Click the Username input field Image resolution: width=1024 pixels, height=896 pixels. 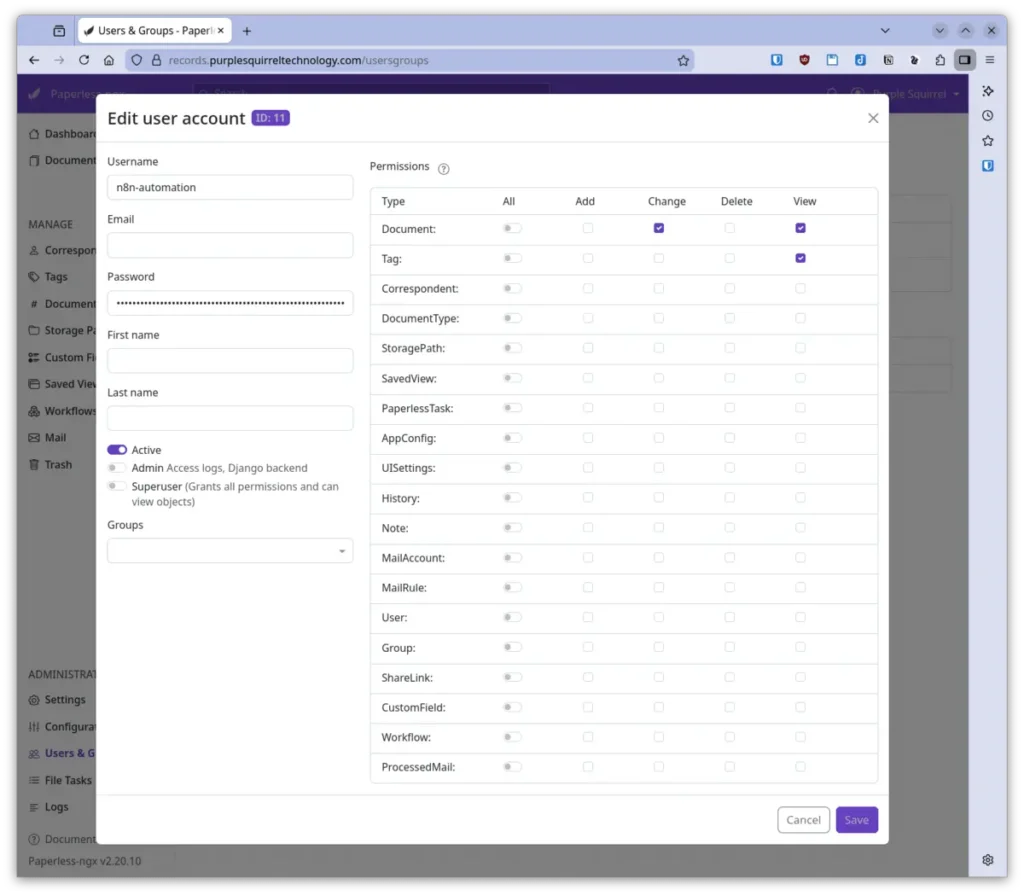229,187
